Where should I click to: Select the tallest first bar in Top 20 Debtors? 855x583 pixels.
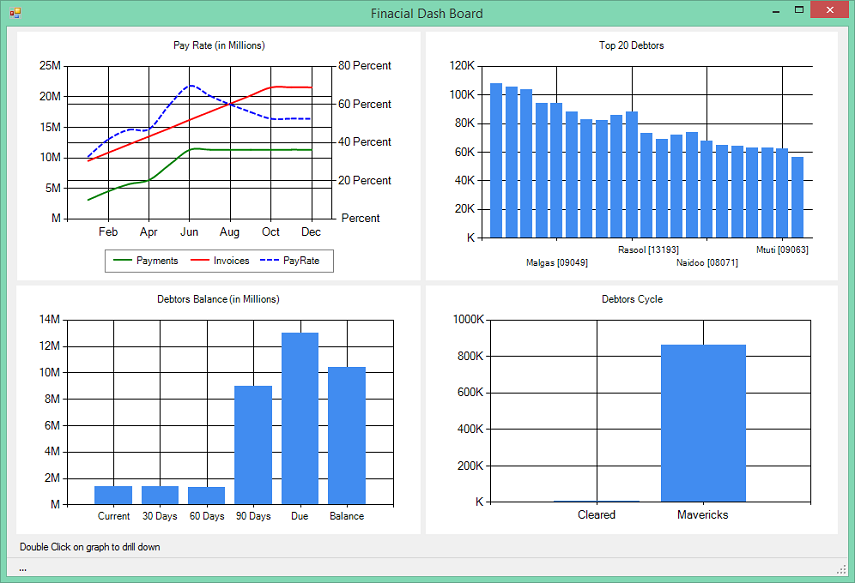pos(496,160)
